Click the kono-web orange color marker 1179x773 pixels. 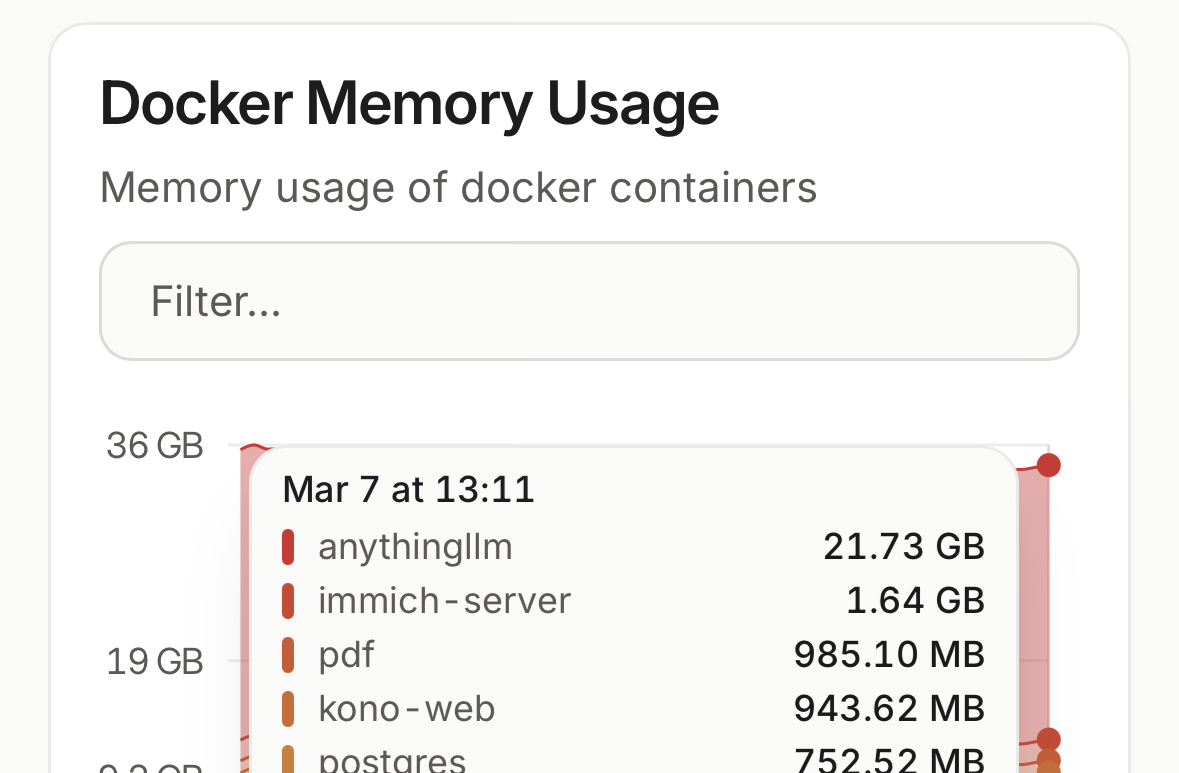[289, 709]
